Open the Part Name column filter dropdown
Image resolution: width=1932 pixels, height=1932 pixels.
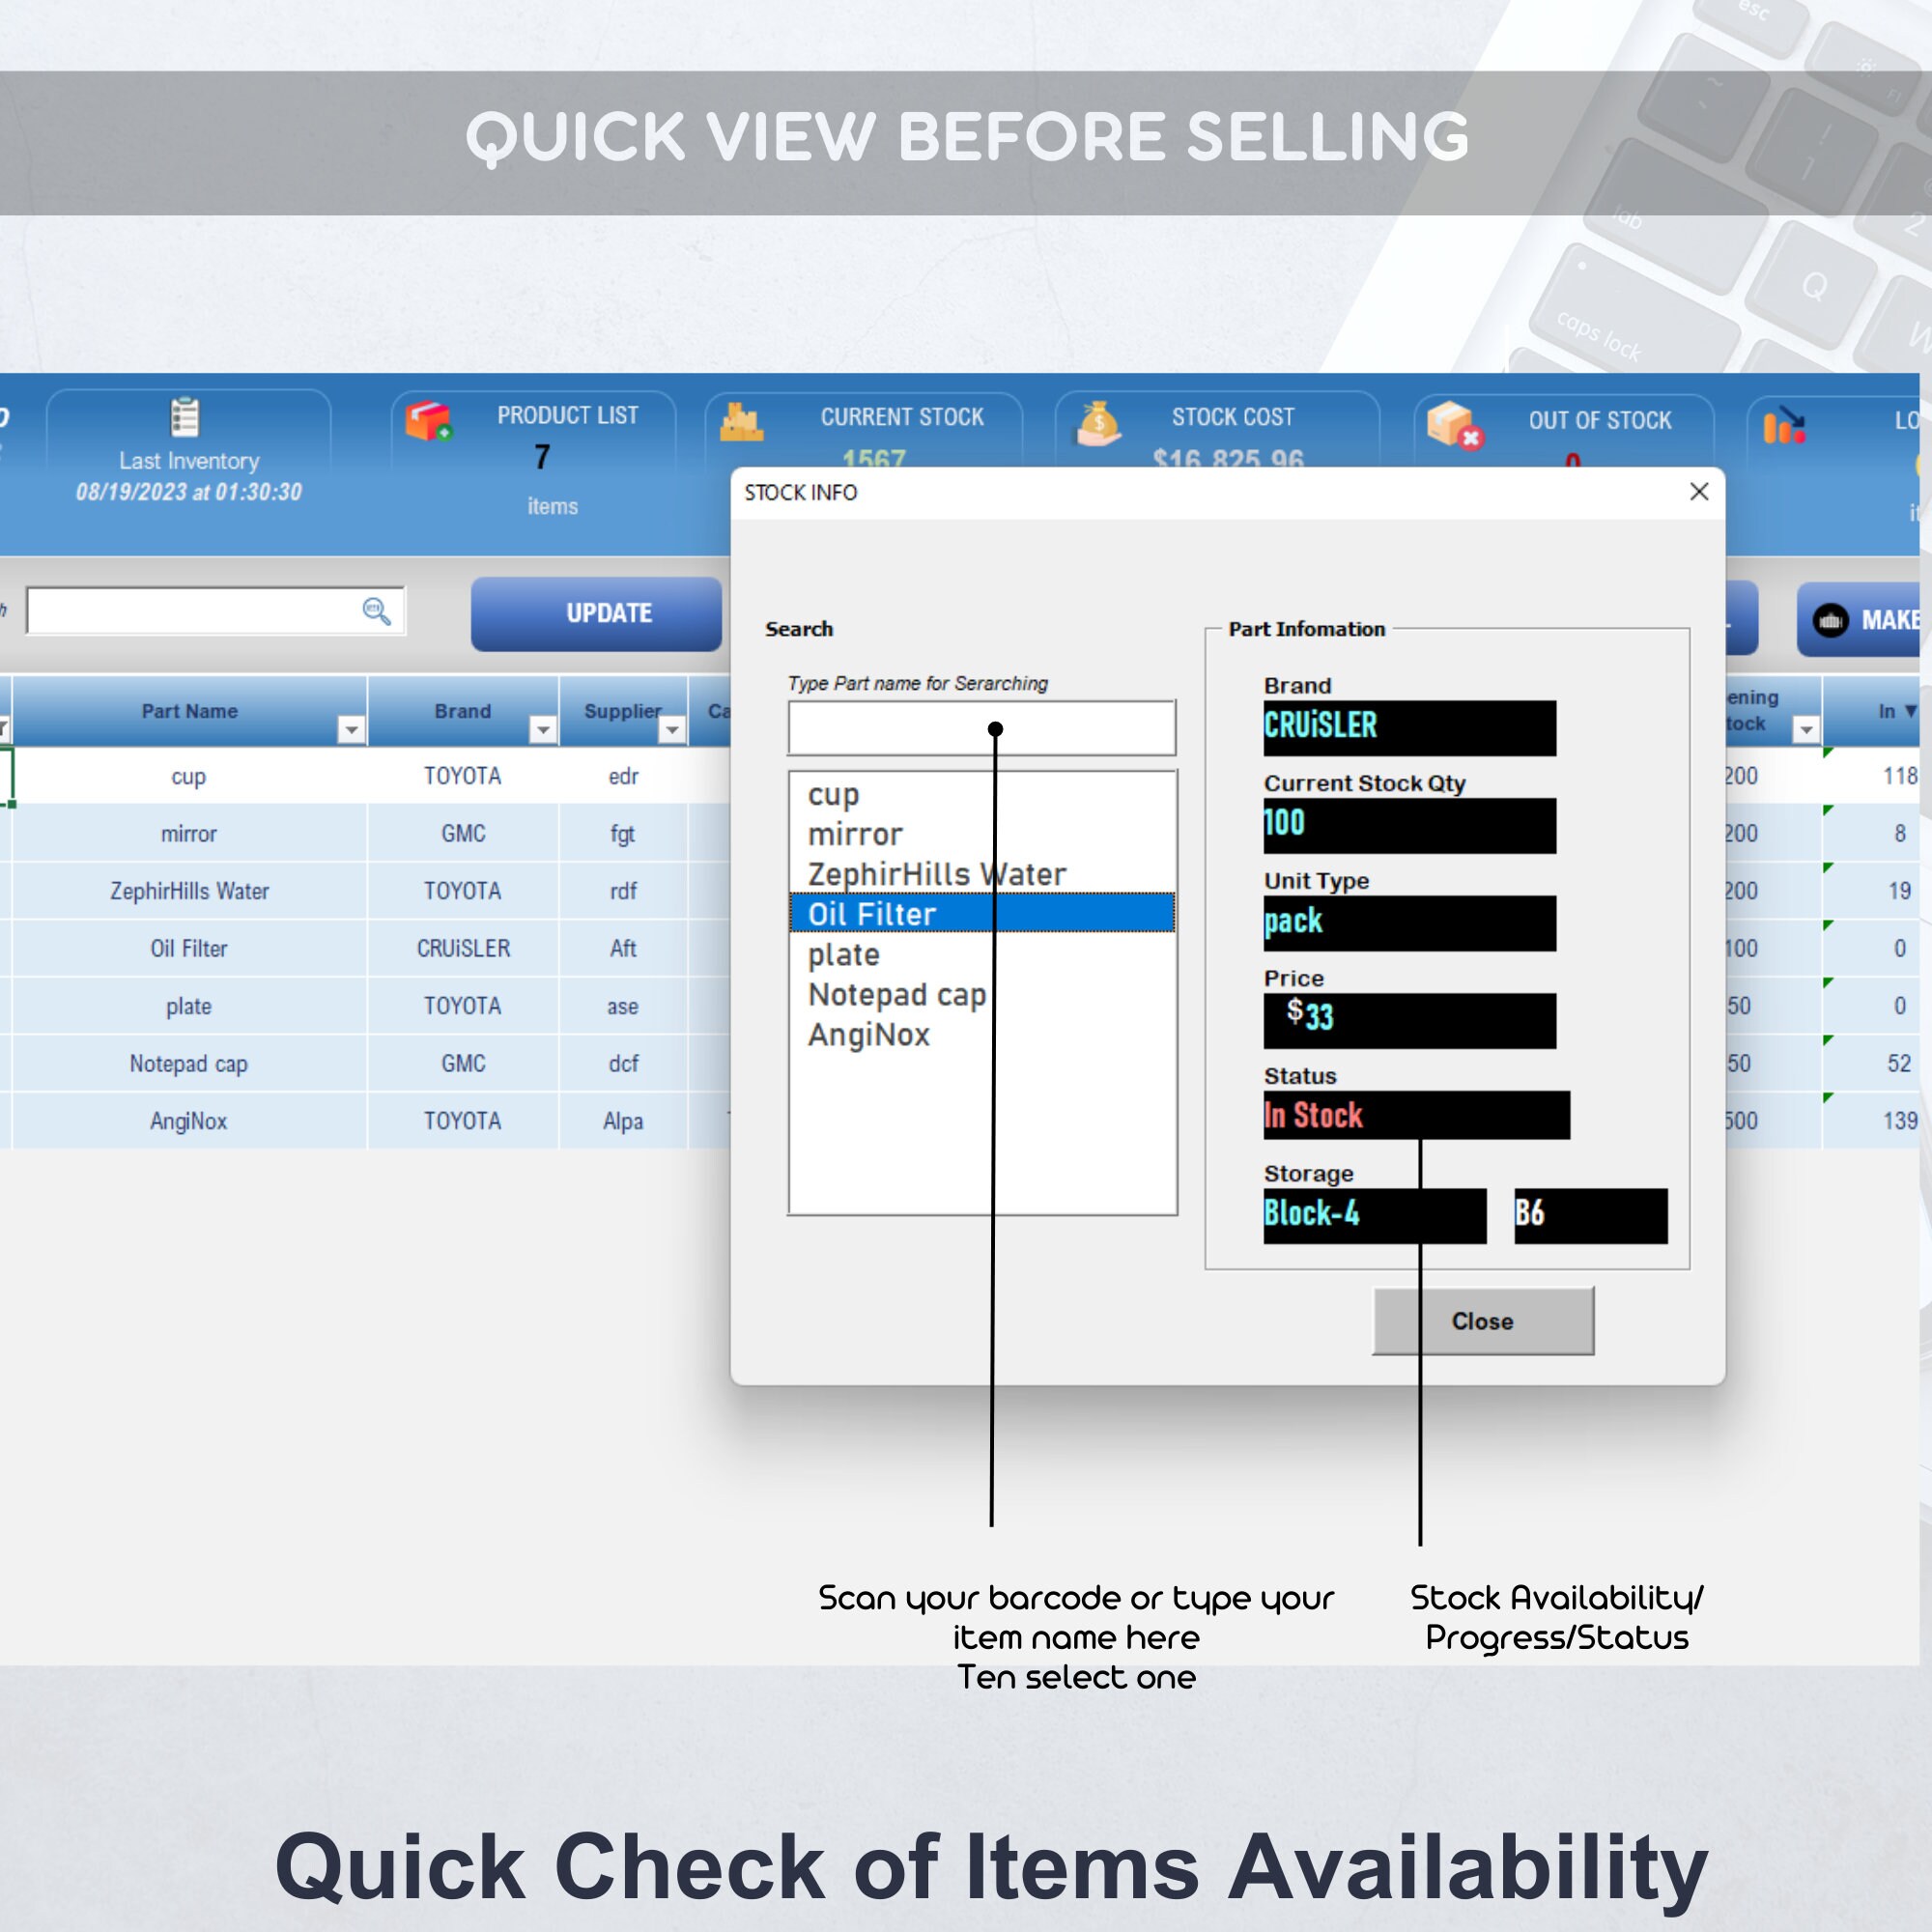point(351,730)
